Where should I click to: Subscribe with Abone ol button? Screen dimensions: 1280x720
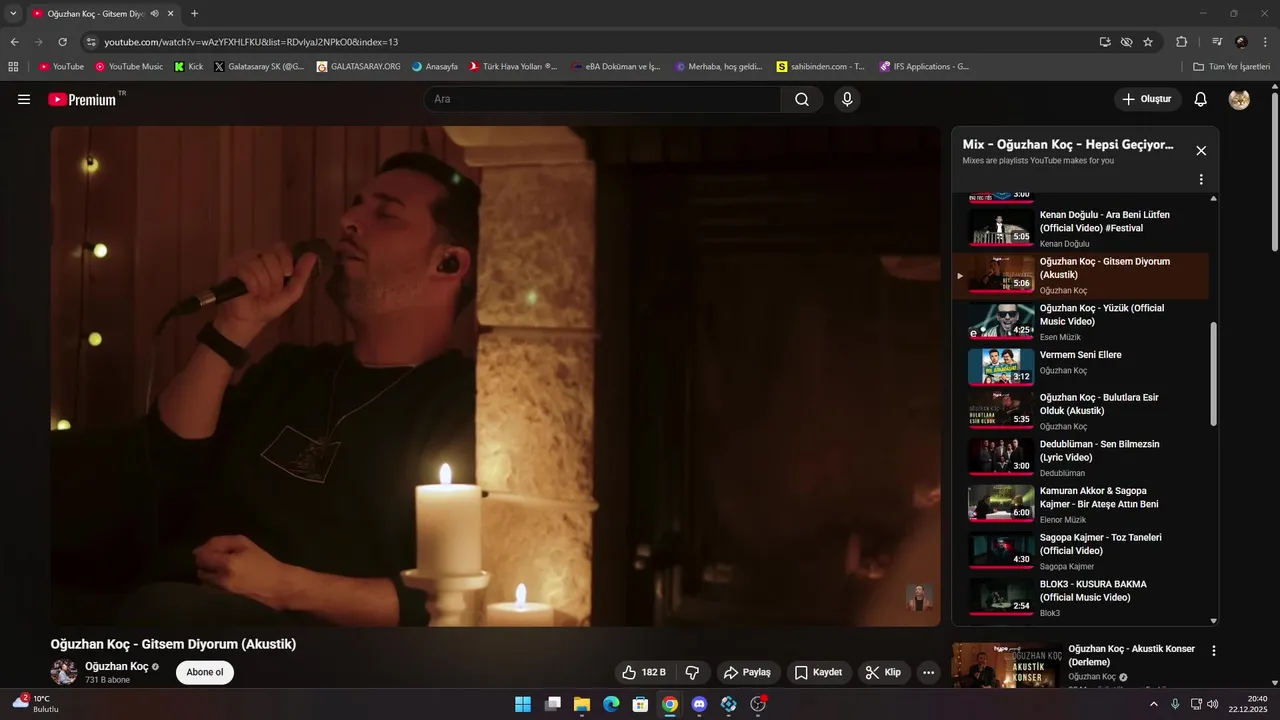(205, 672)
